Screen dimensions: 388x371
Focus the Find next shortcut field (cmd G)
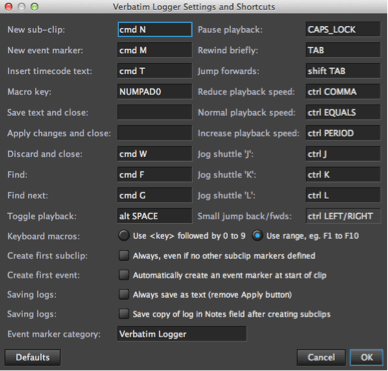155,195
